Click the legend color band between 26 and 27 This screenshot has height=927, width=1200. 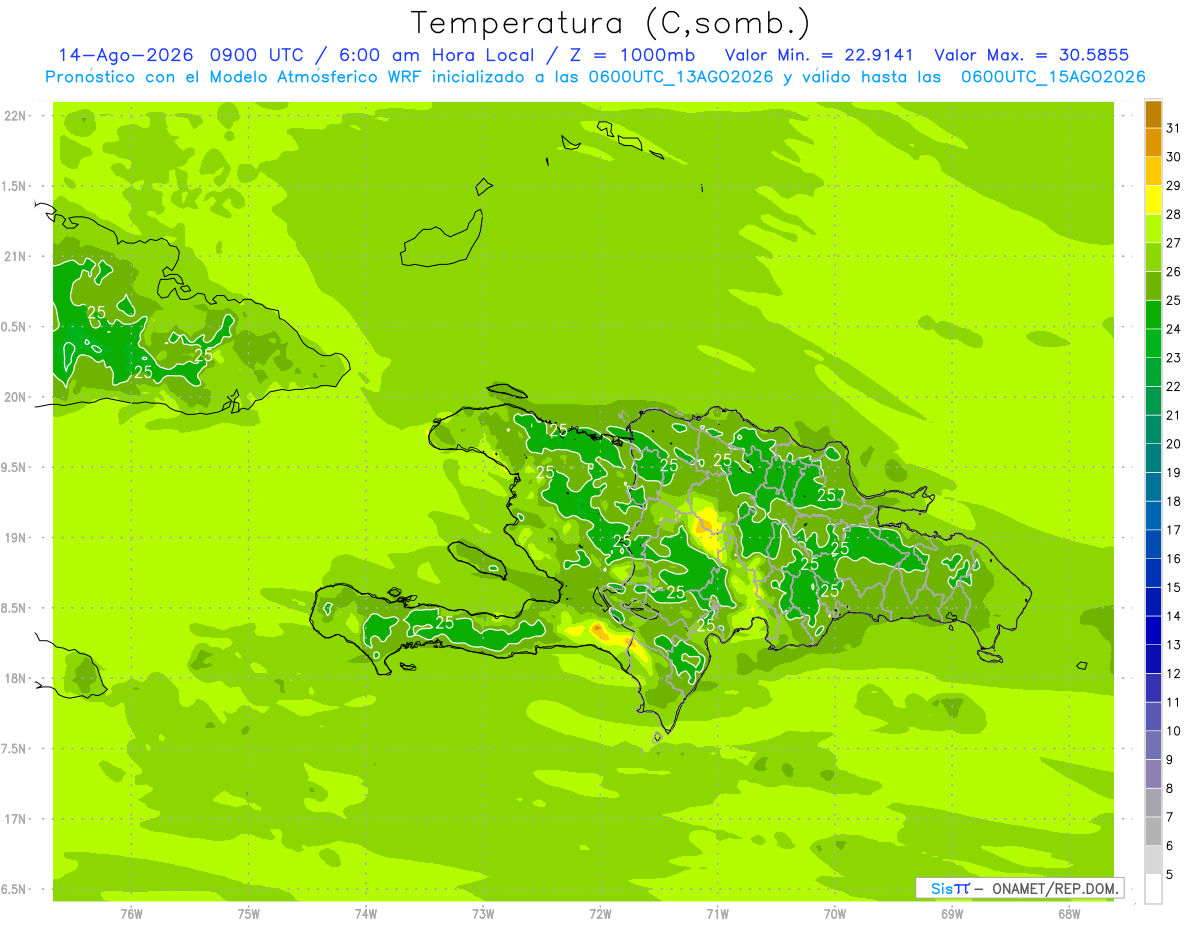(1153, 258)
